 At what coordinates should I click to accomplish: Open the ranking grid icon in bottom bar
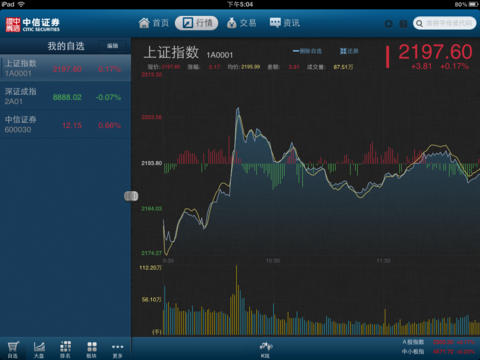(x=65, y=349)
